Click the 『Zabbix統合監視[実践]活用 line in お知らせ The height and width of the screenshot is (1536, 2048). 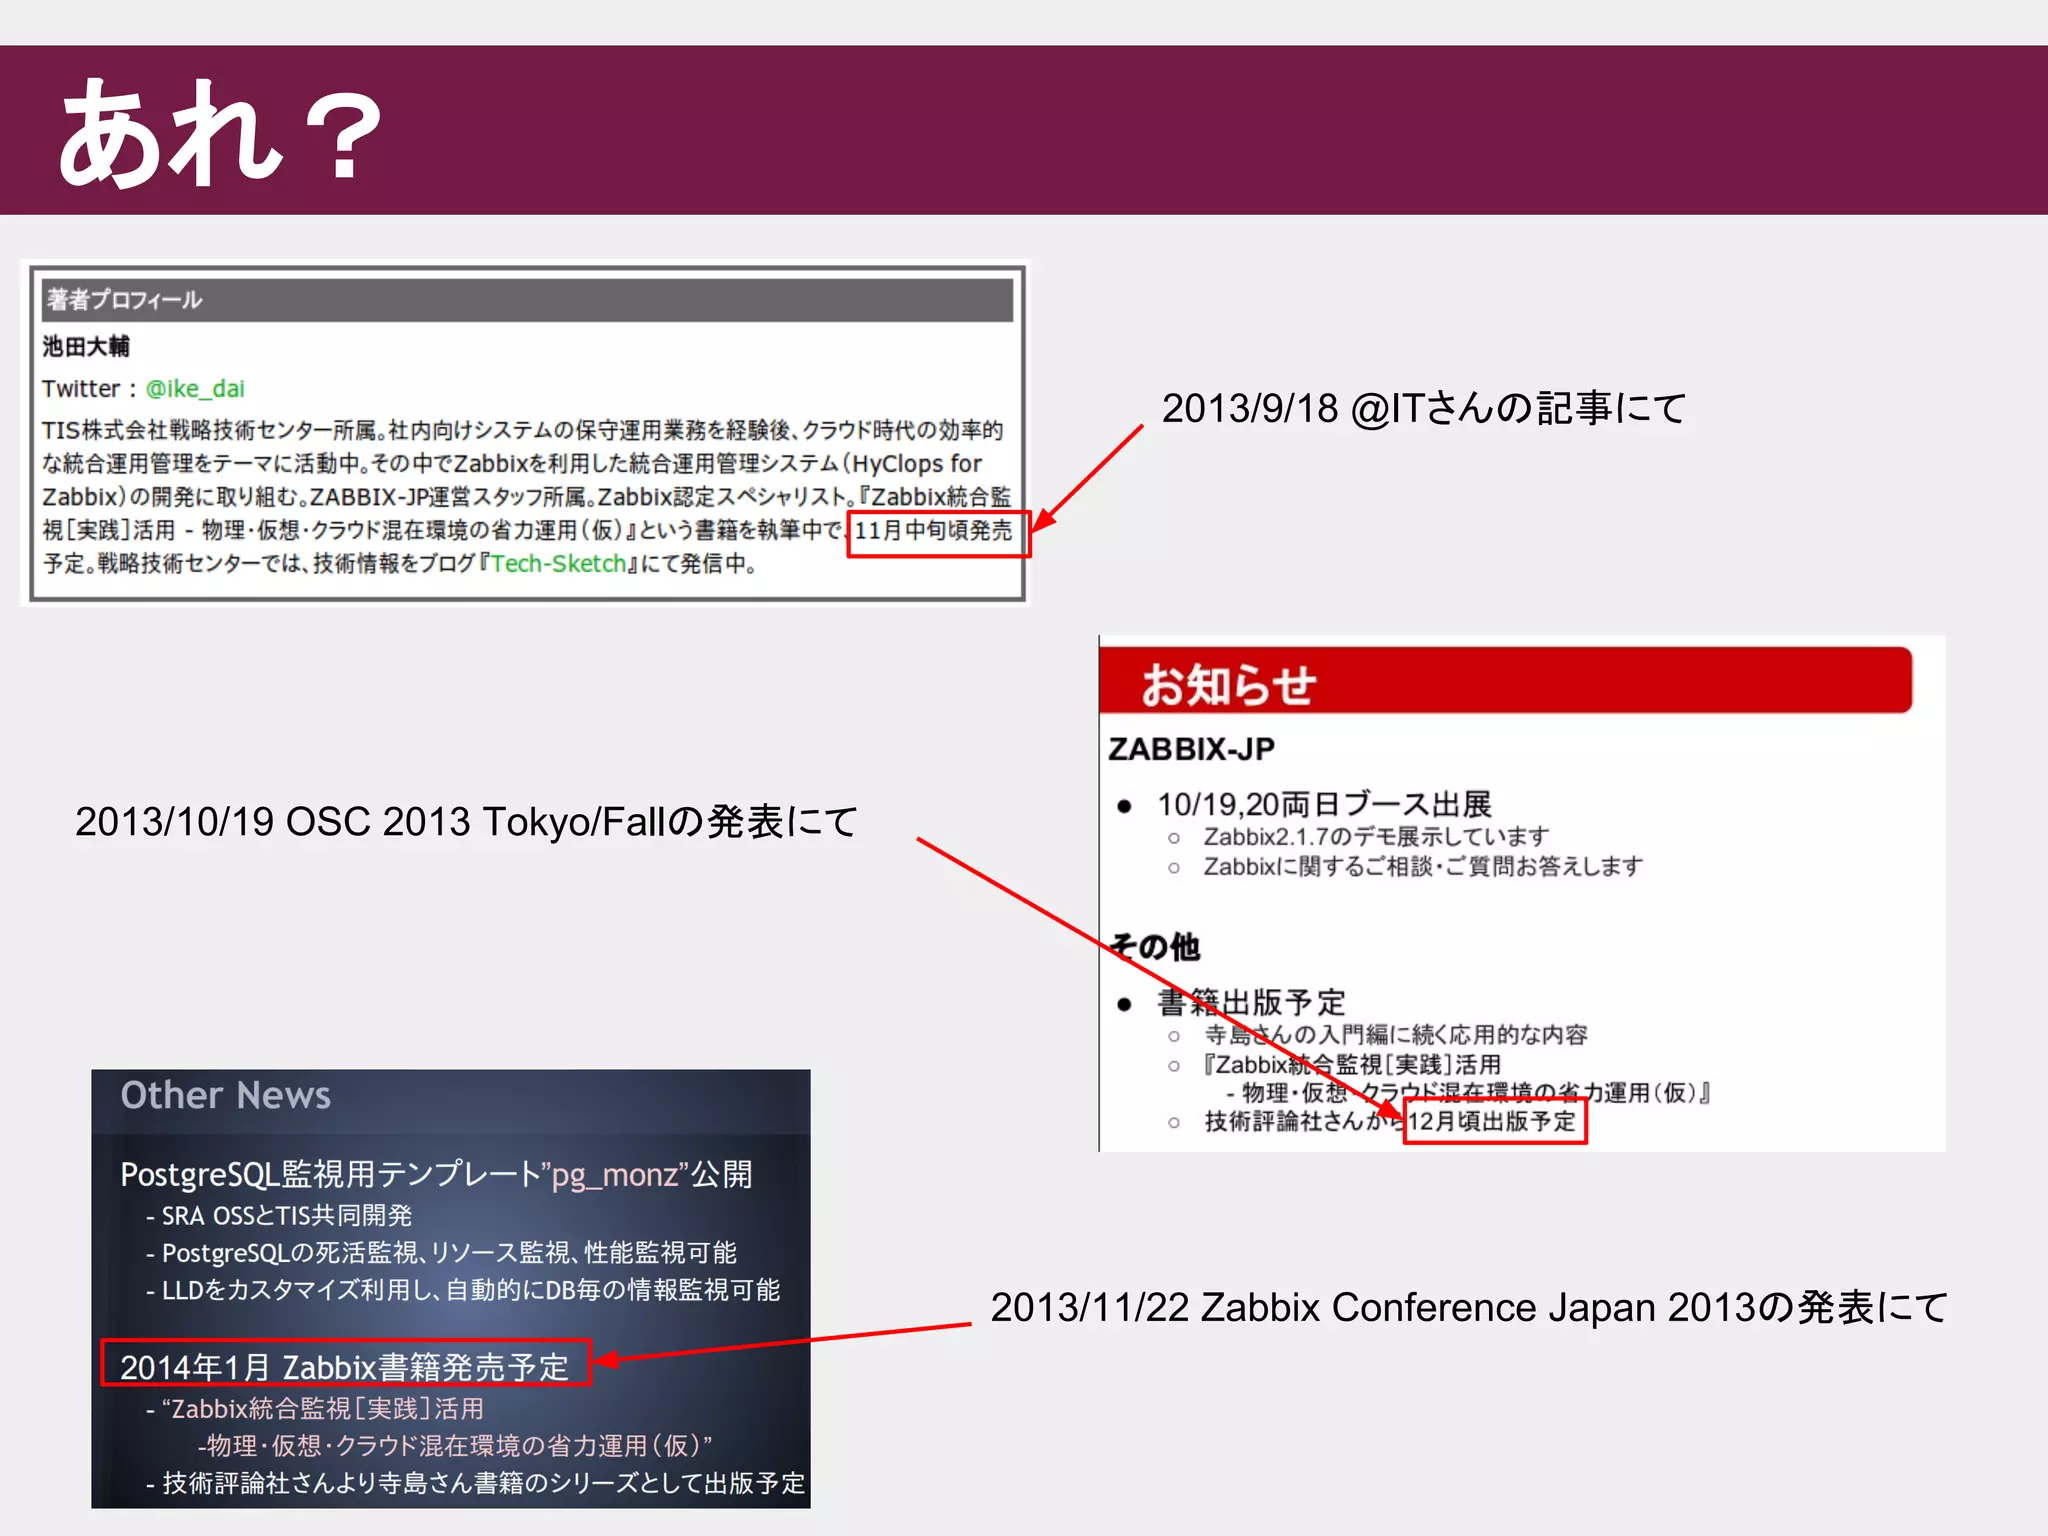[1352, 1065]
